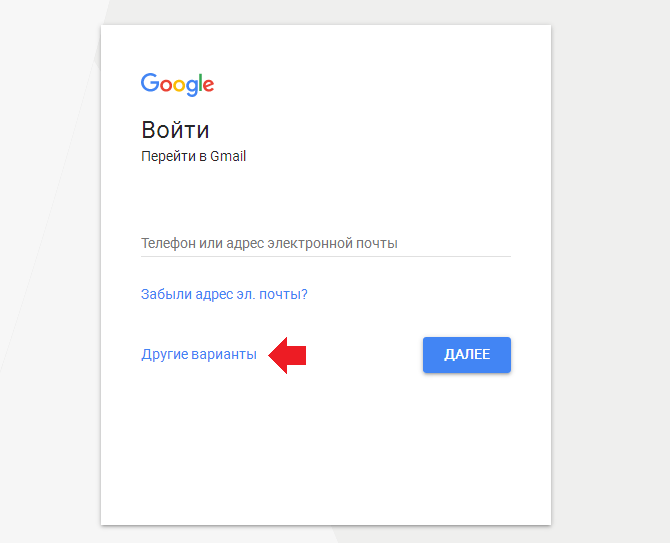Click the Google logo
670x543 pixels.
click(177, 85)
